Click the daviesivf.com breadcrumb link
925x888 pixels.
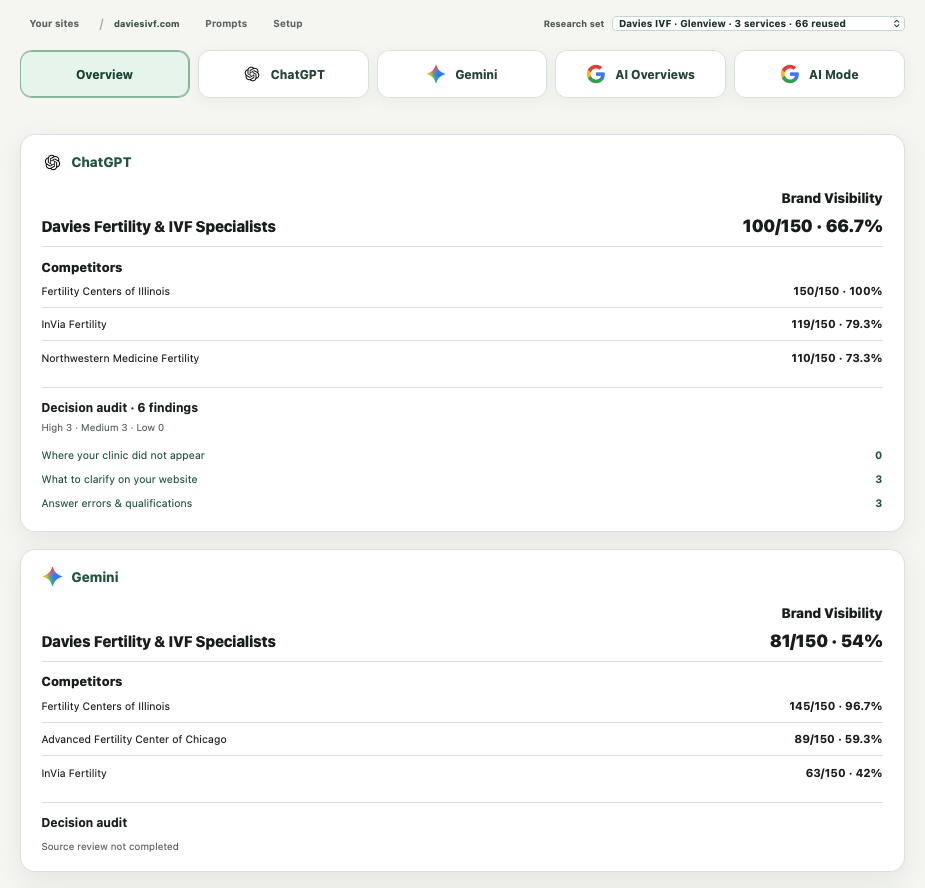146,24
